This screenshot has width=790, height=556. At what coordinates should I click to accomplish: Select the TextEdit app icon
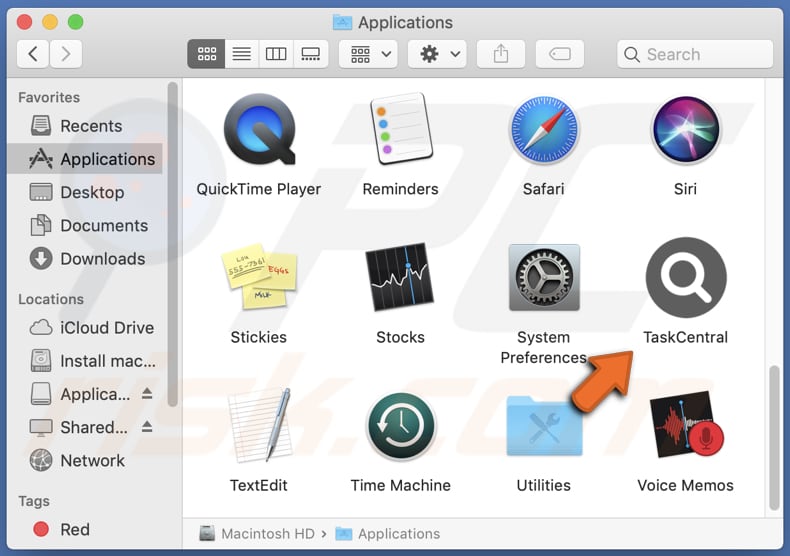(x=259, y=425)
